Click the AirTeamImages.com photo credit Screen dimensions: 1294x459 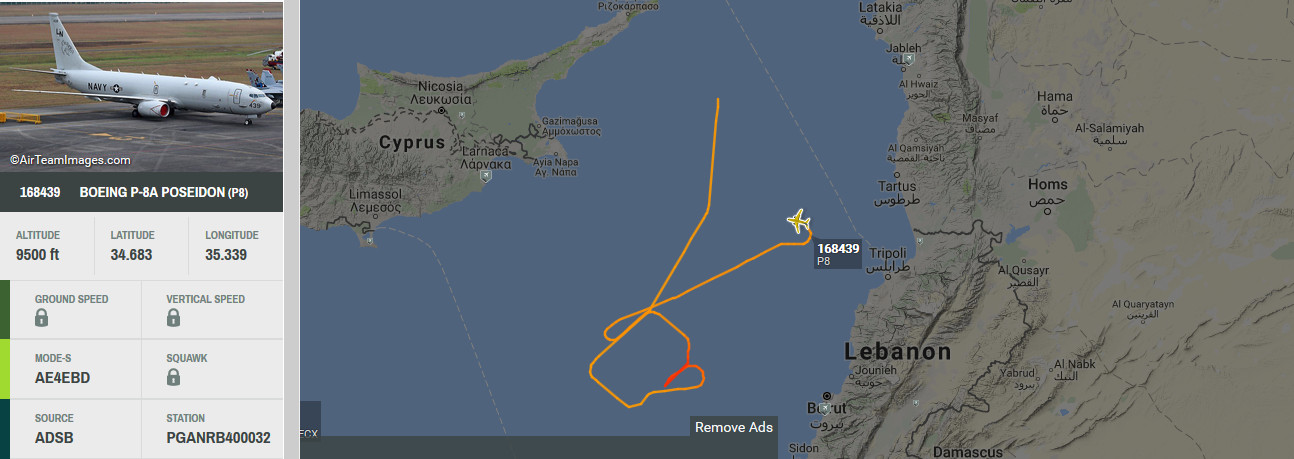click(70, 160)
